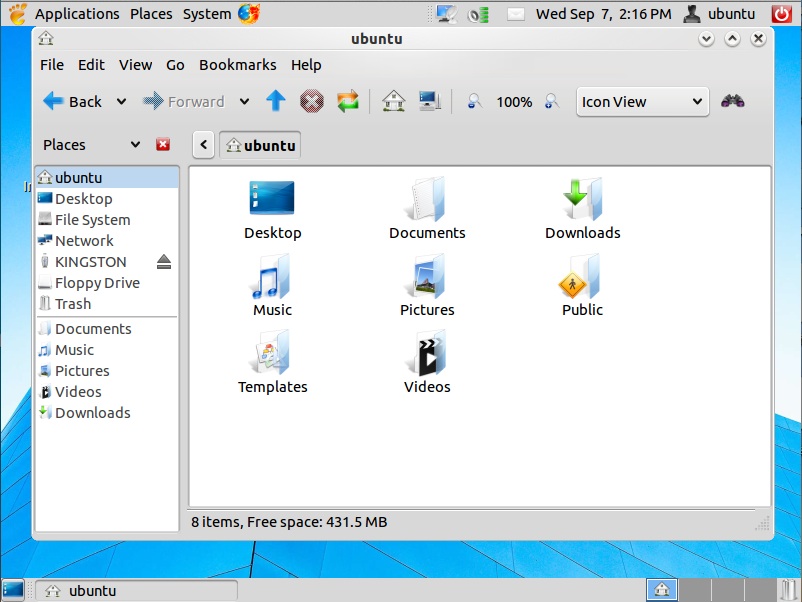Open the Places menu in top panel

(x=151, y=14)
